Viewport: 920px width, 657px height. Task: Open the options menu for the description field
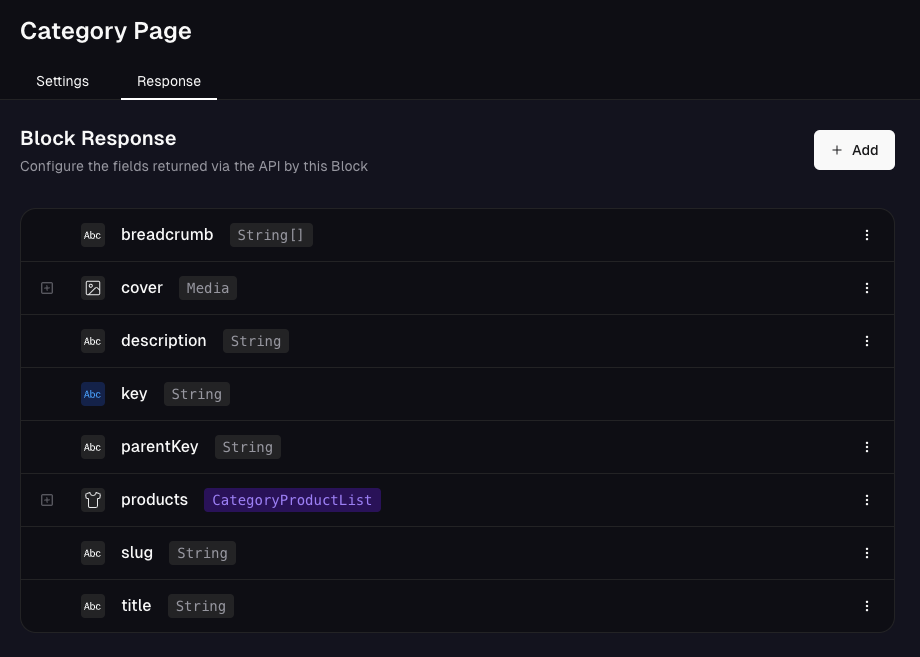866,341
